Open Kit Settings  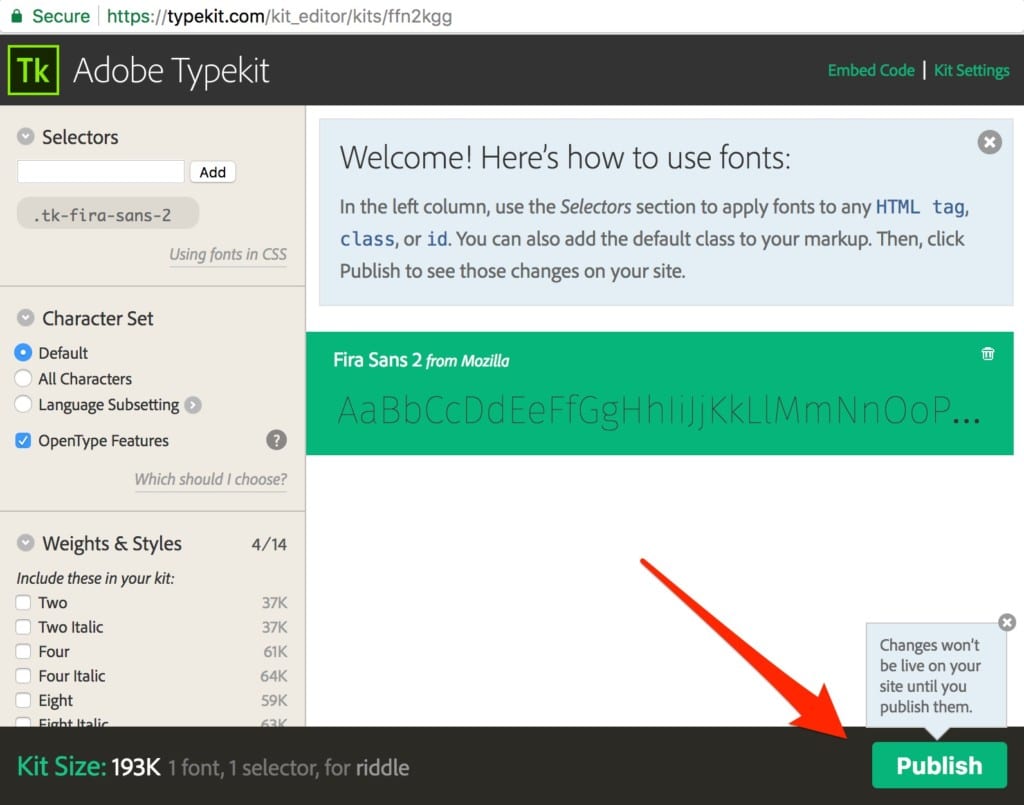[971, 70]
